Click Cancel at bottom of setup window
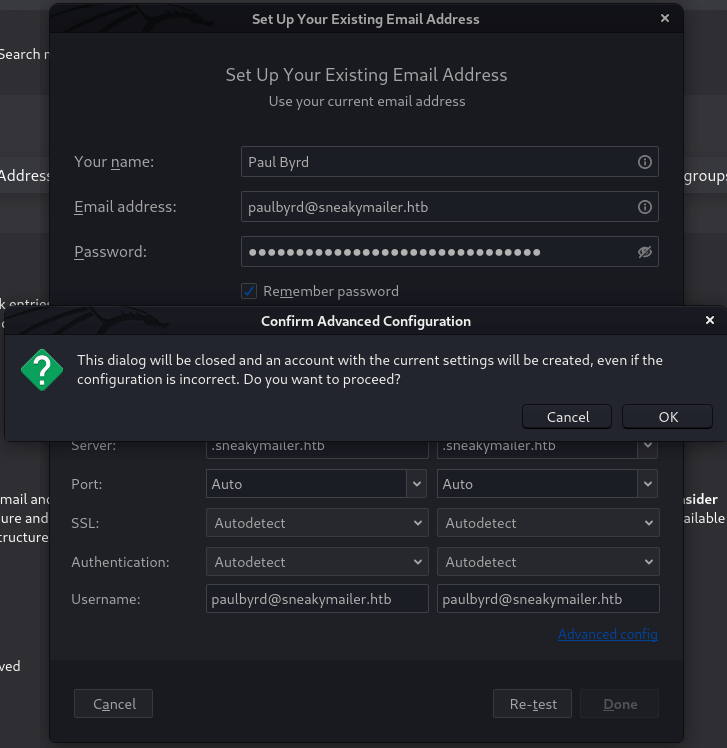The height and width of the screenshot is (748, 727). point(113,704)
